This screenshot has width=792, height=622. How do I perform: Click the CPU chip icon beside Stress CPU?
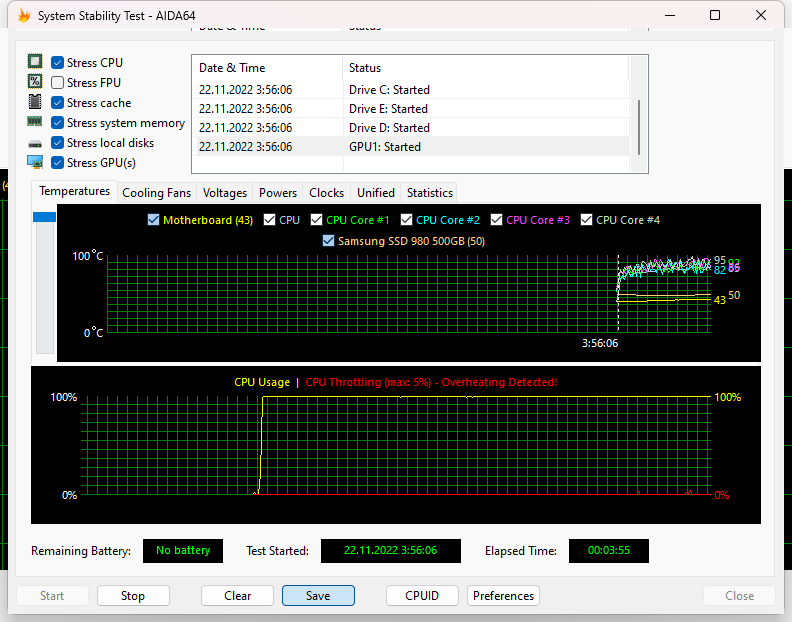point(35,62)
